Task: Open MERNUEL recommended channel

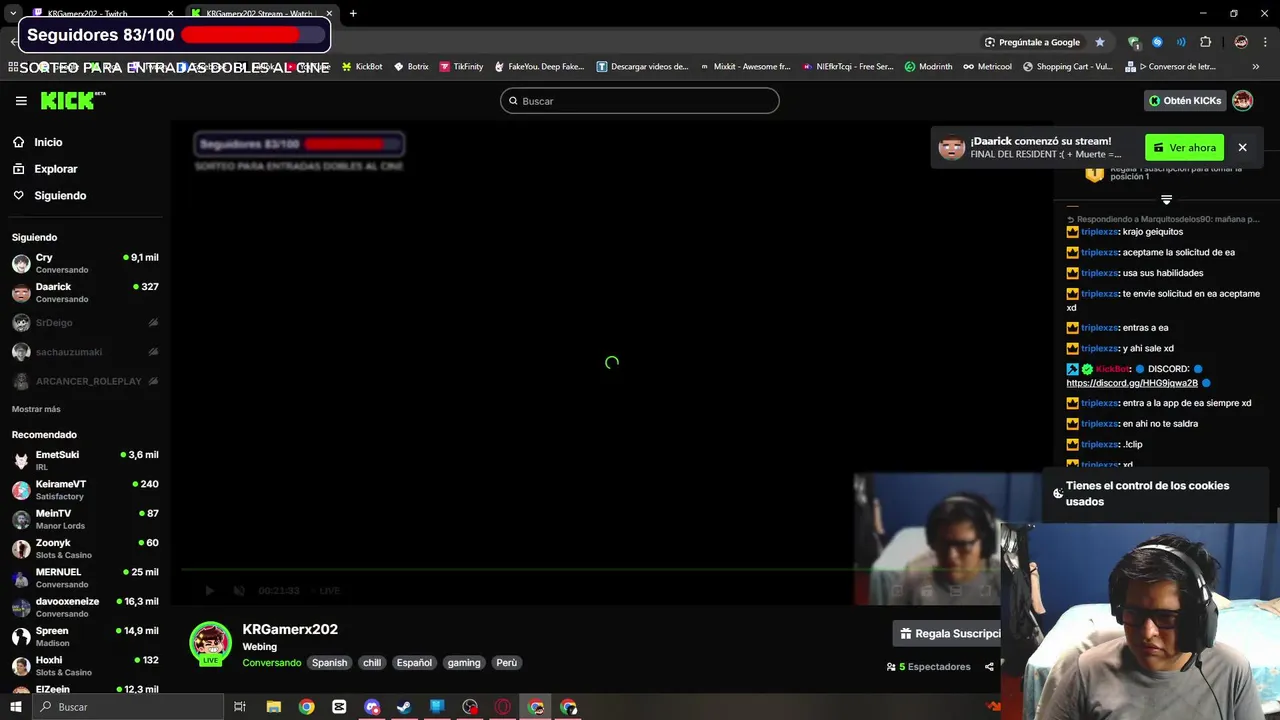Action: (x=85, y=577)
